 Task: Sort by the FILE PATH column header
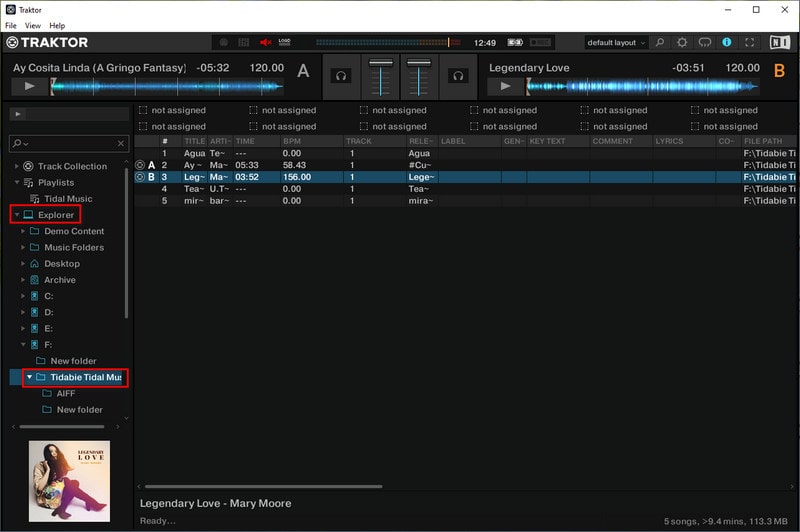click(770, 141)
